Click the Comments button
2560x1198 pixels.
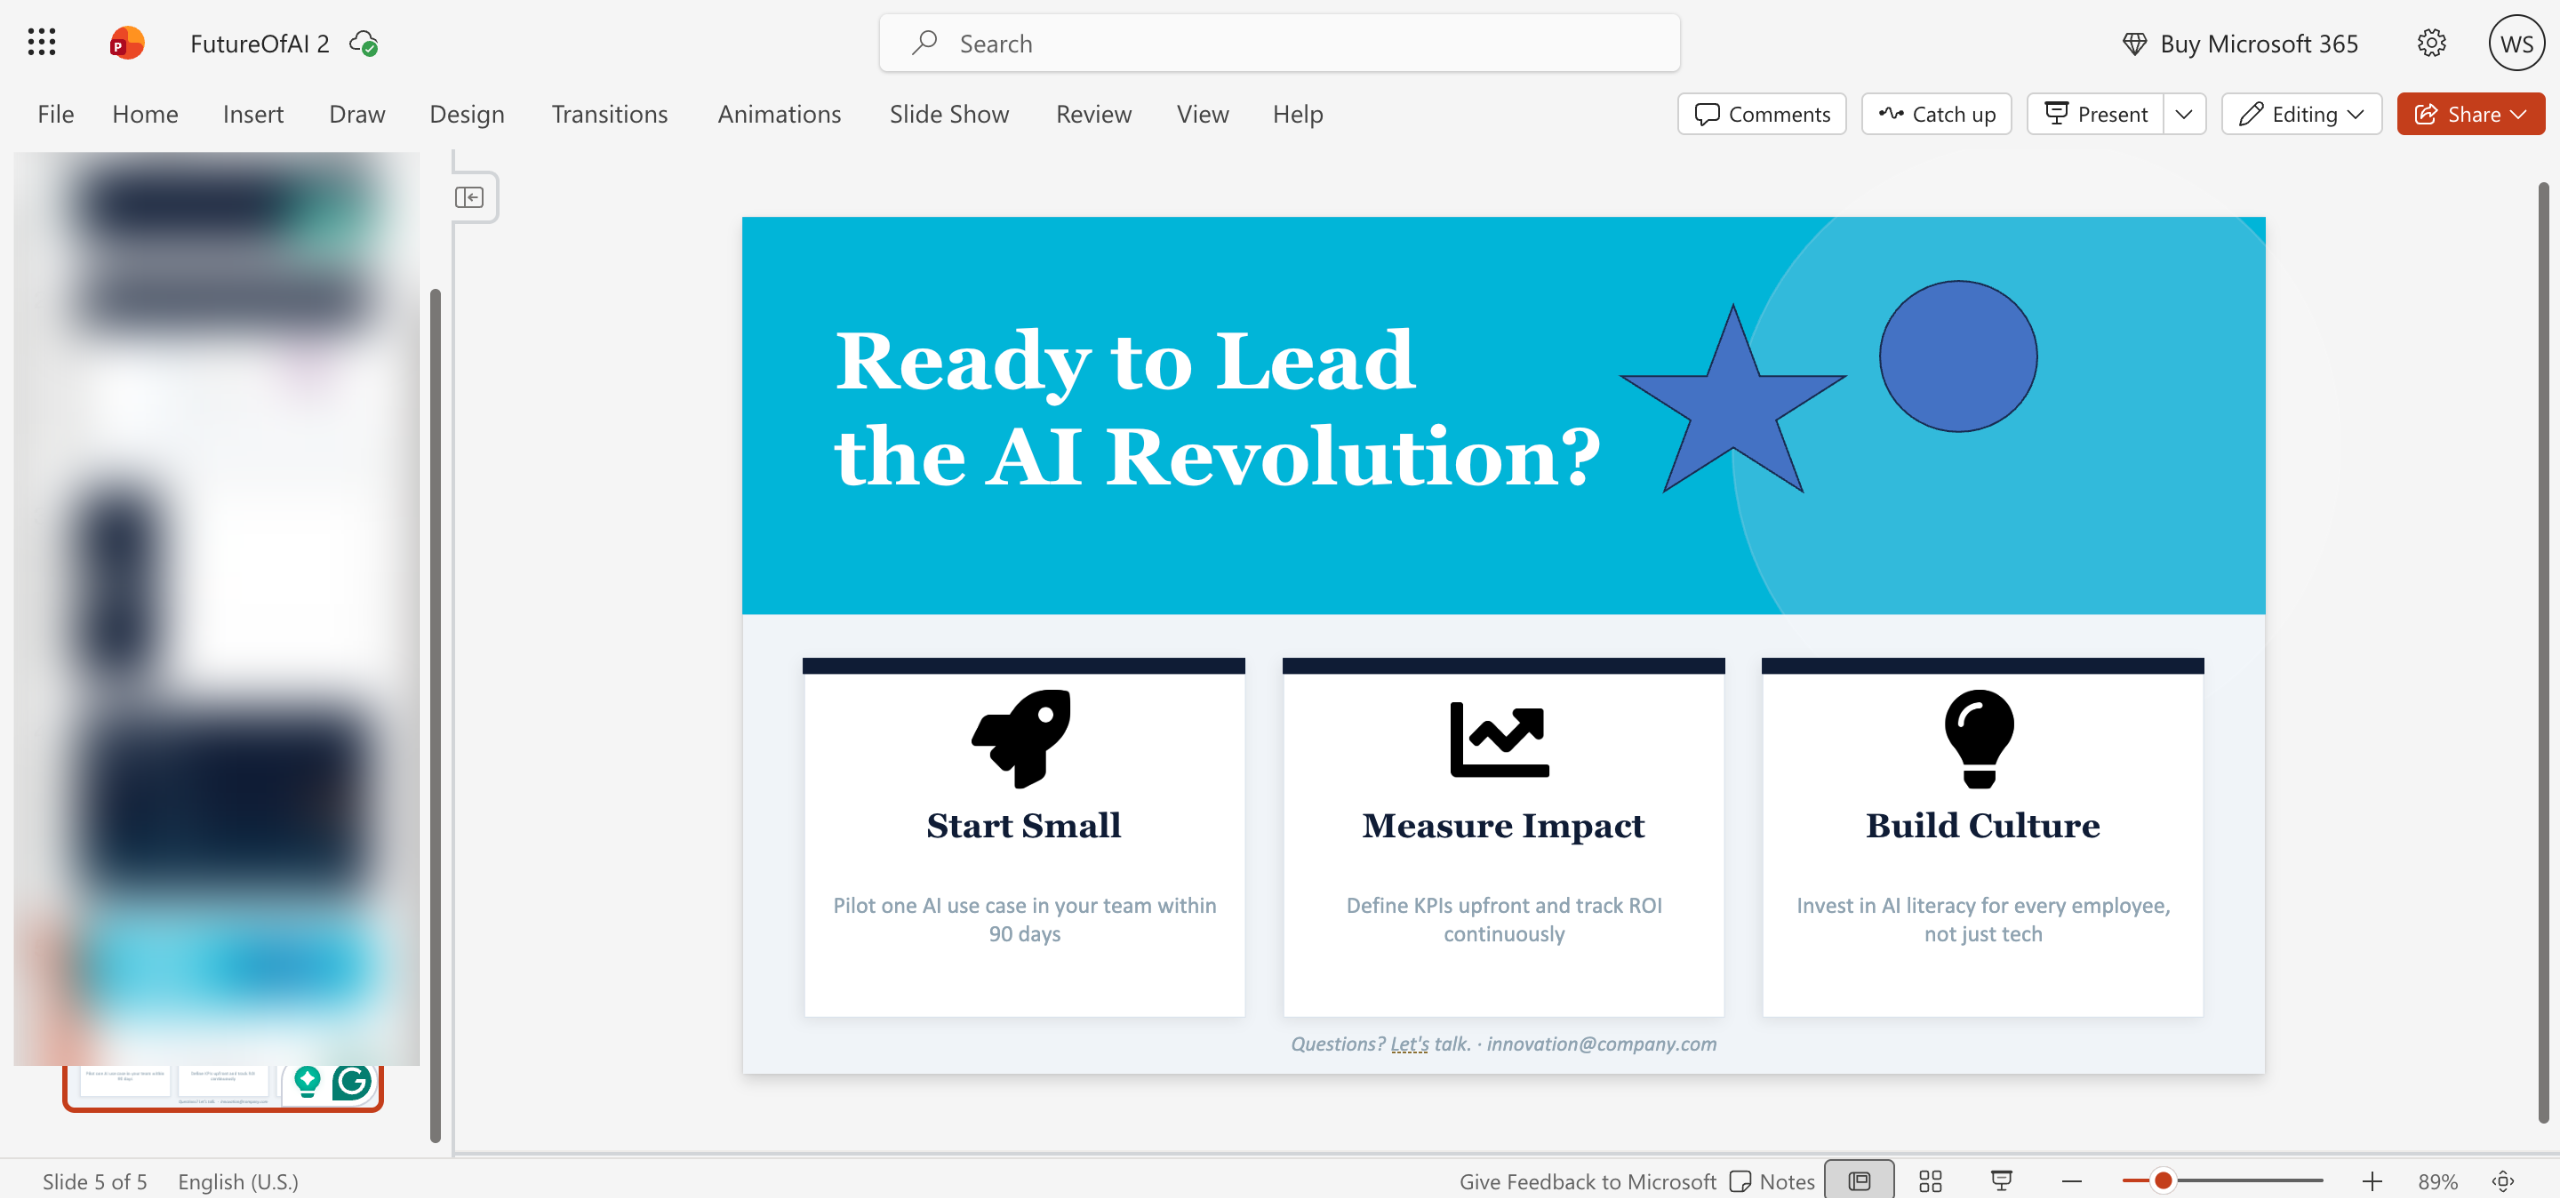point(1762,114)
